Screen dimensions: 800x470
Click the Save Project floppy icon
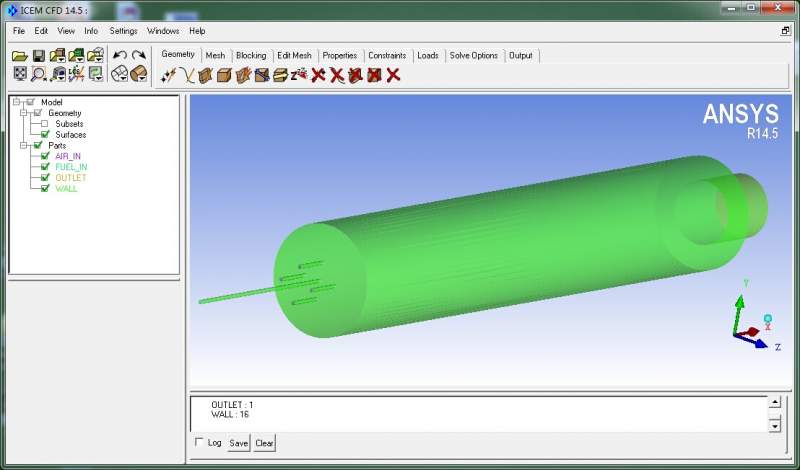pos(39,55)
